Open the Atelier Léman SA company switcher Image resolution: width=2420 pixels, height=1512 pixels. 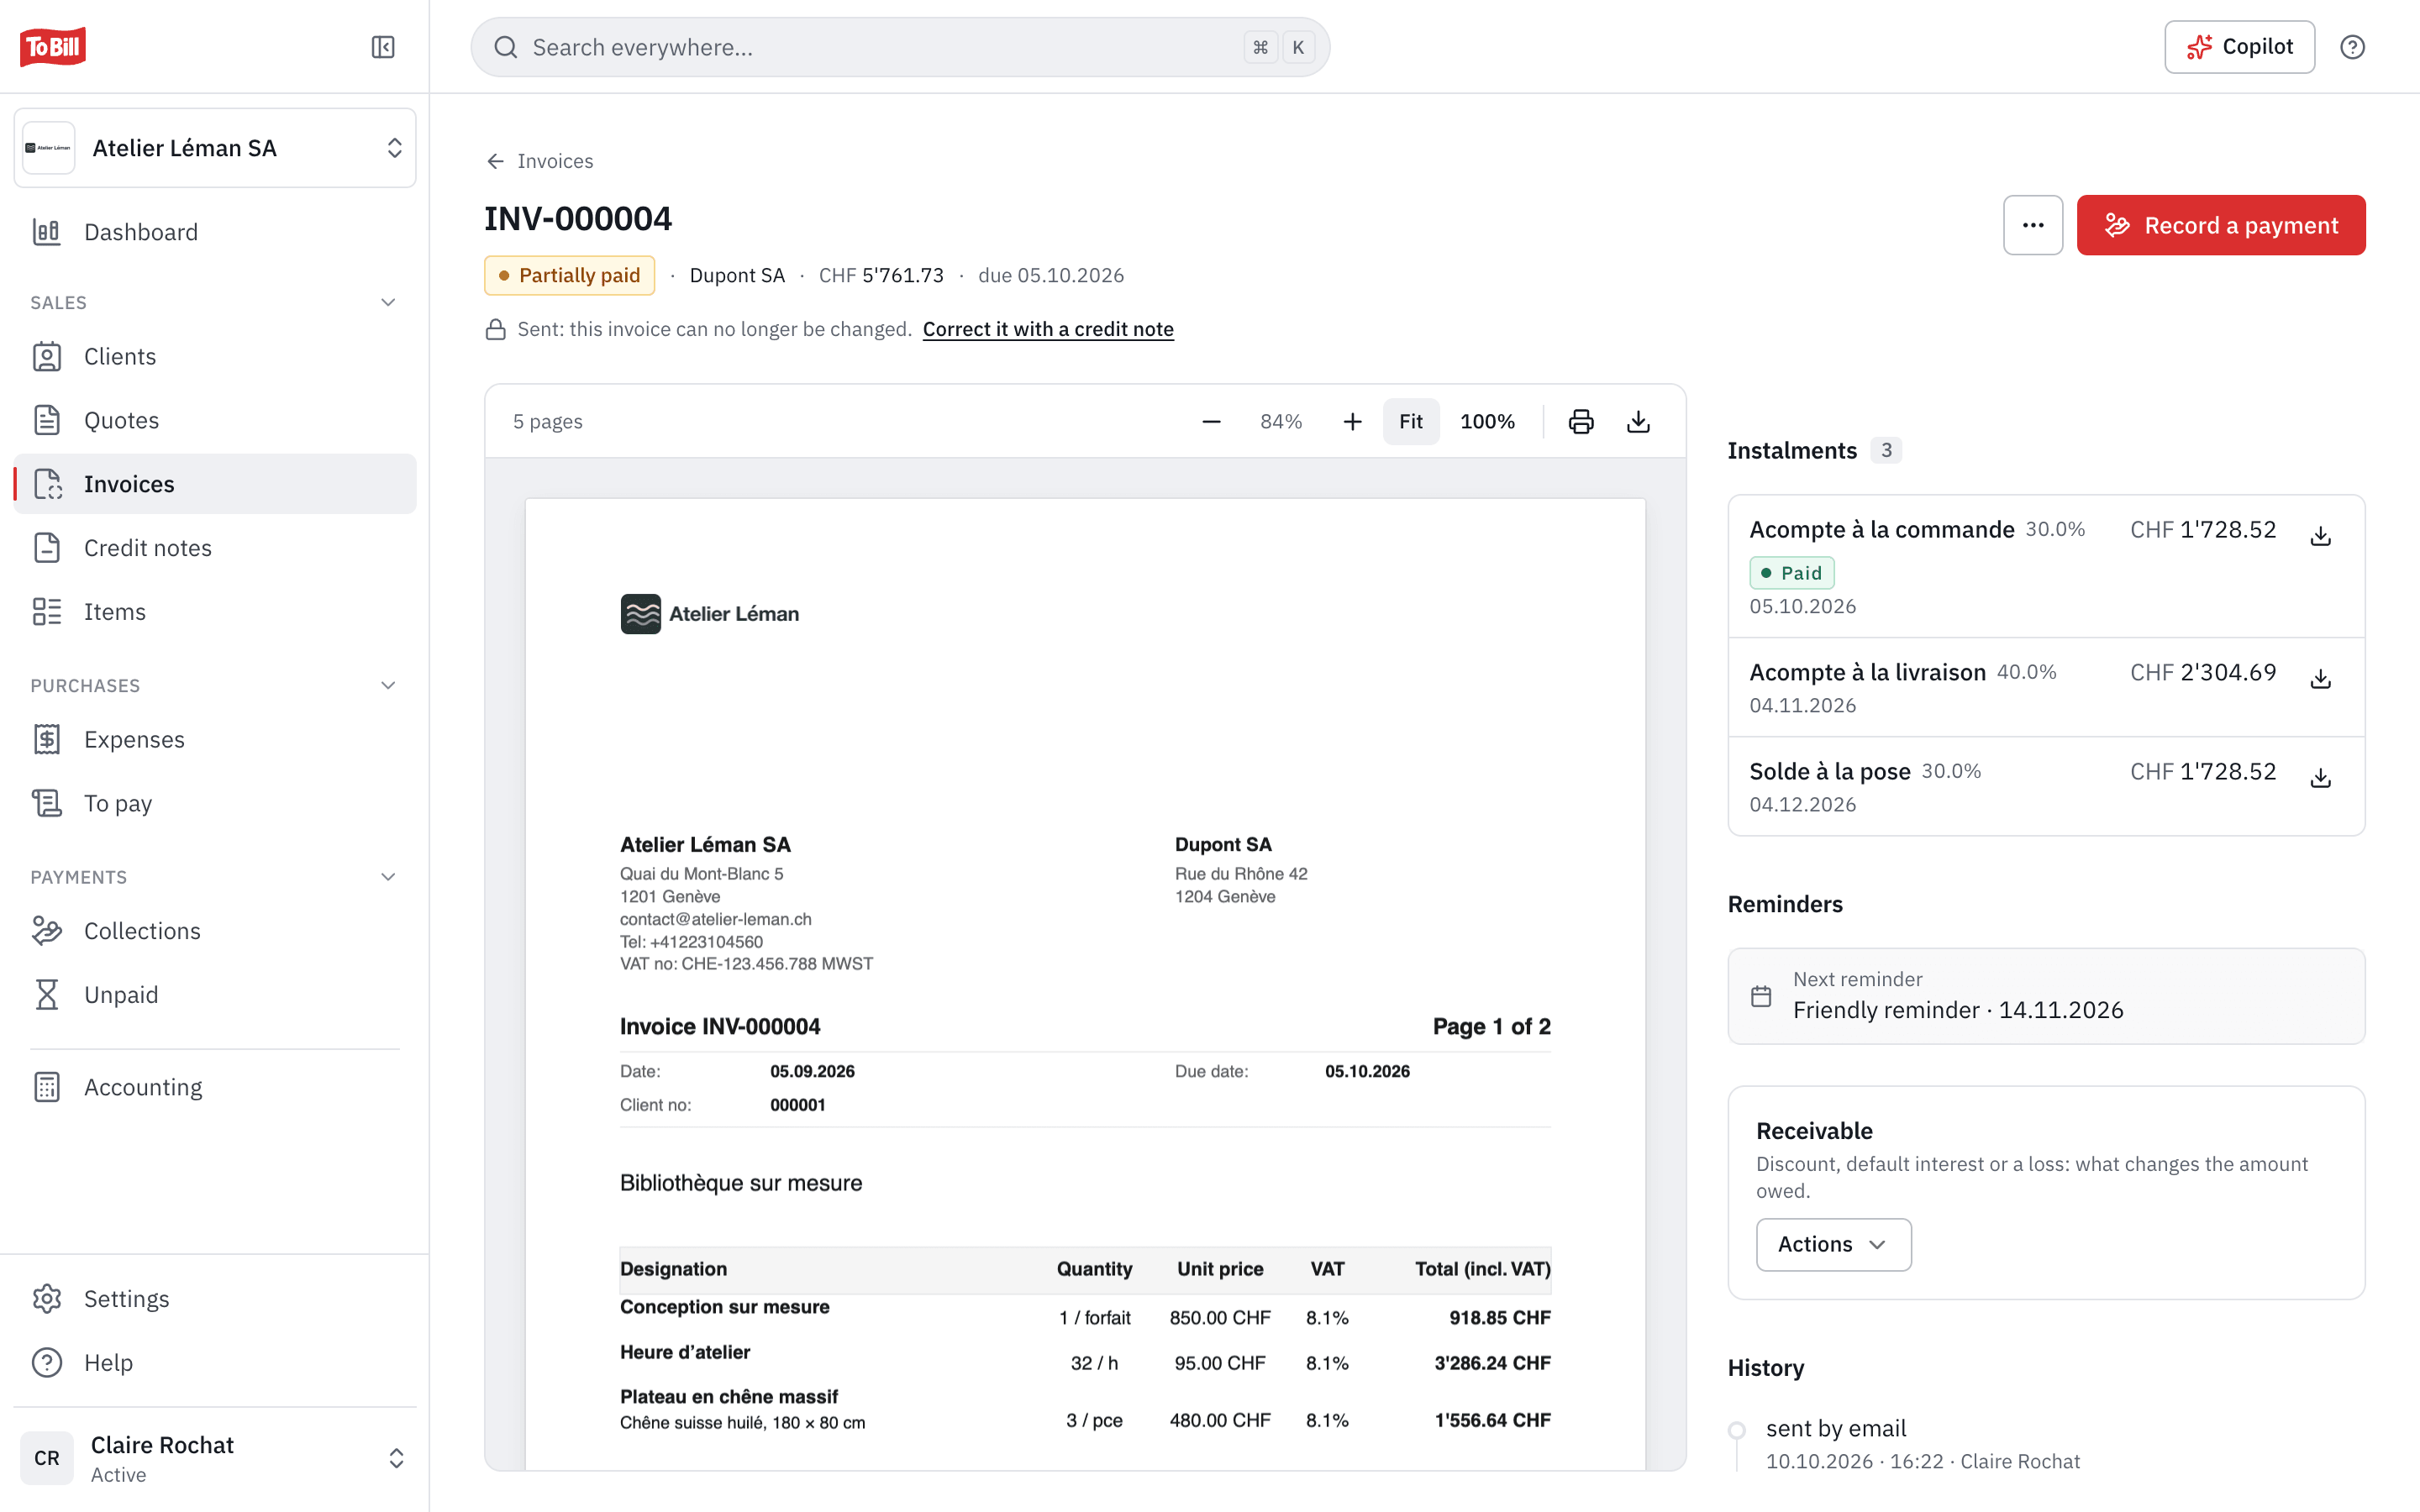click(x=215, y=148)
